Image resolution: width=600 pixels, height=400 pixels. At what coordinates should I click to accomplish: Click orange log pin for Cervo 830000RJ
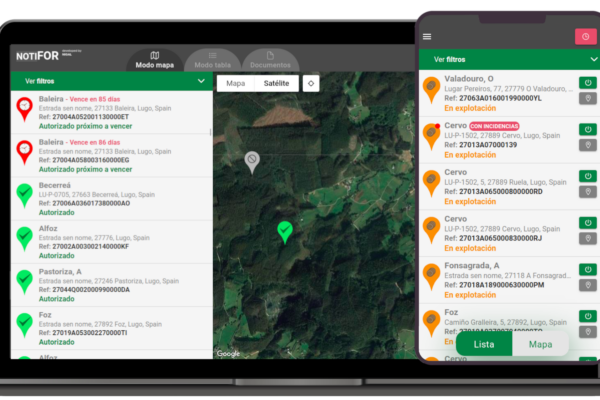tap(431, 230)
